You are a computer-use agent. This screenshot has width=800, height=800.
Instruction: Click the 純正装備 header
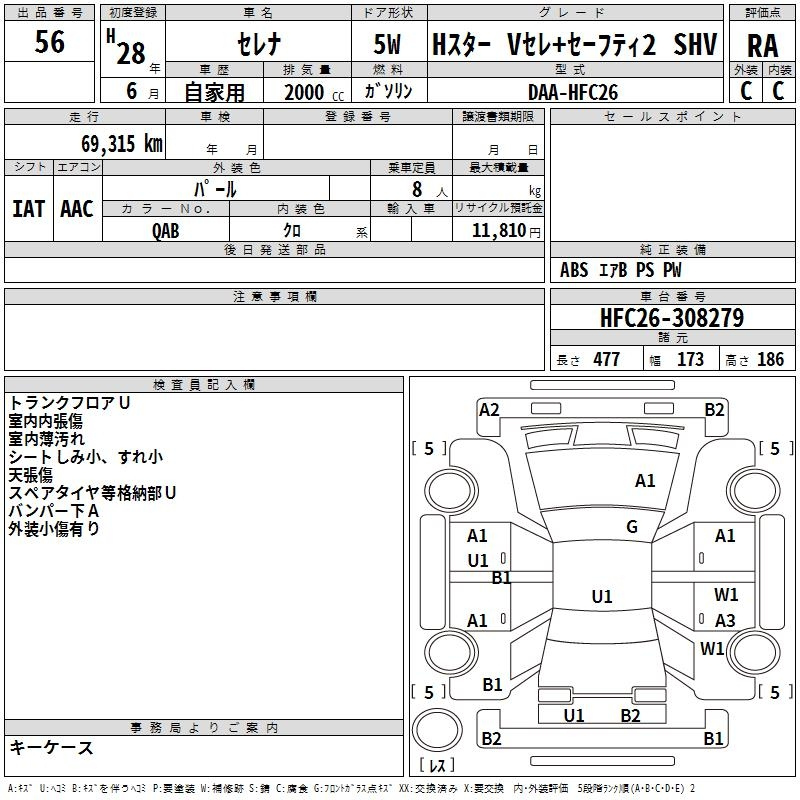pos(672,249)
